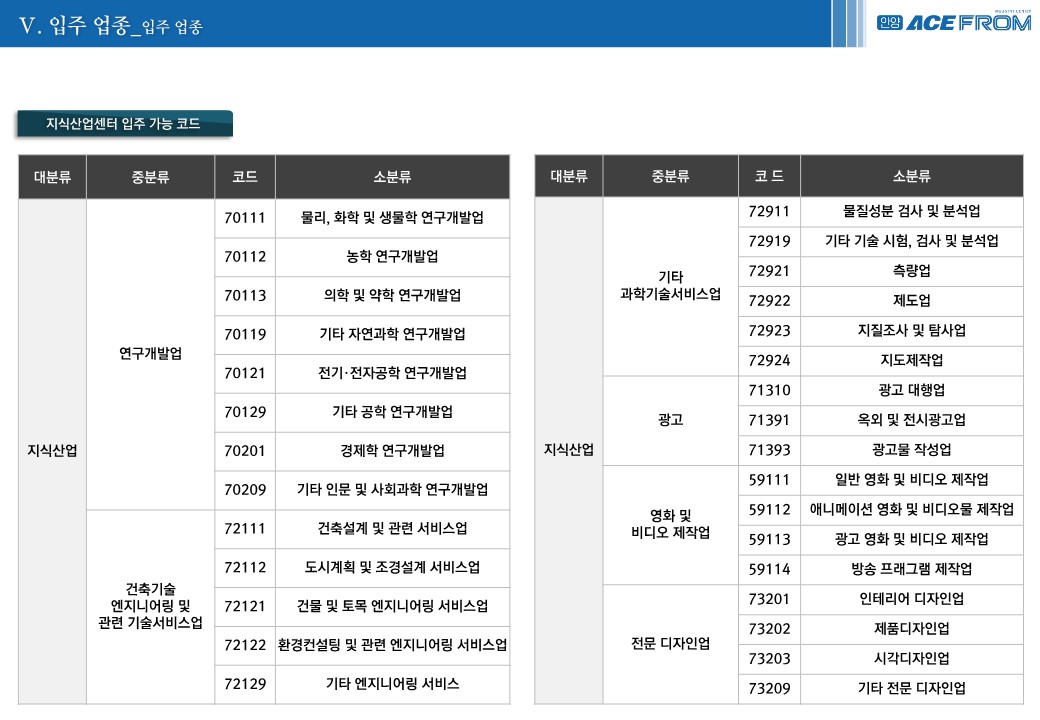Click the 기타 과학기술서비스업 category cell
Image resolution: width=1040 pixels, height=720 pixels.
pos(670,285)
